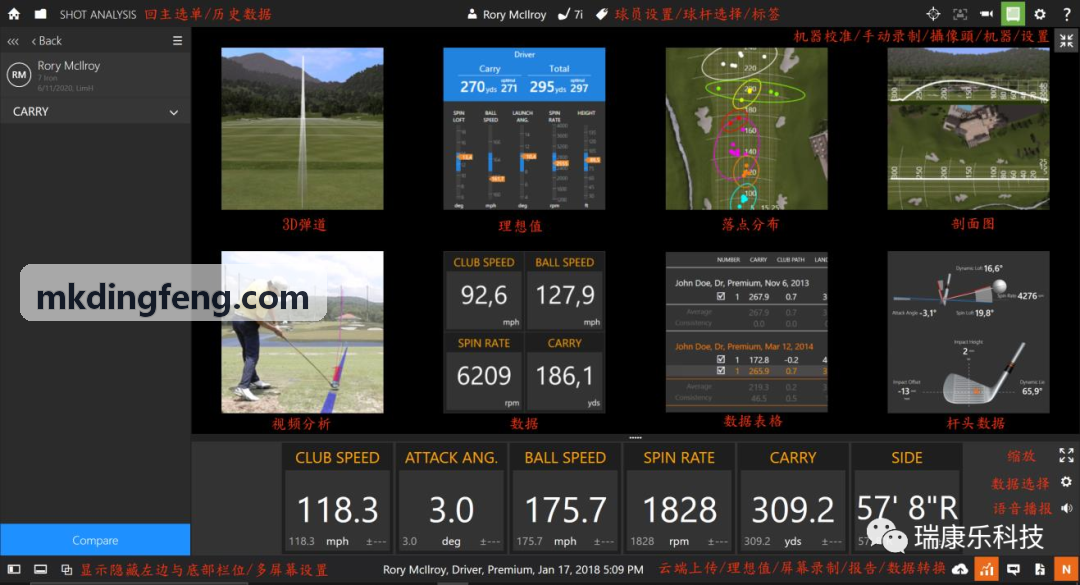Screen dimensions: 1080x585
Task: Collapse the tile view with the shrink icon
Action: pos(1066,41)
